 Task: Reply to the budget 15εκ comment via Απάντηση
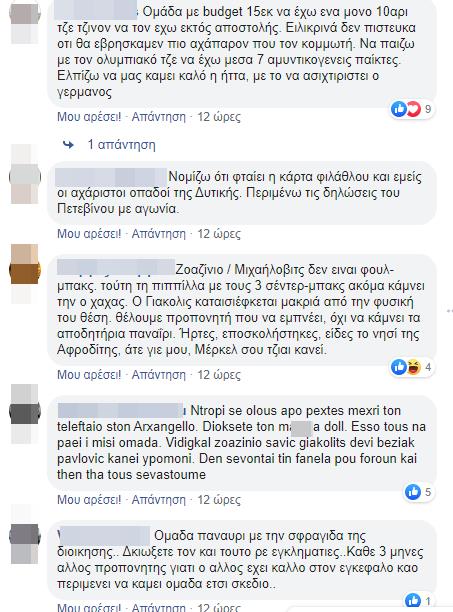coord(158,117)
